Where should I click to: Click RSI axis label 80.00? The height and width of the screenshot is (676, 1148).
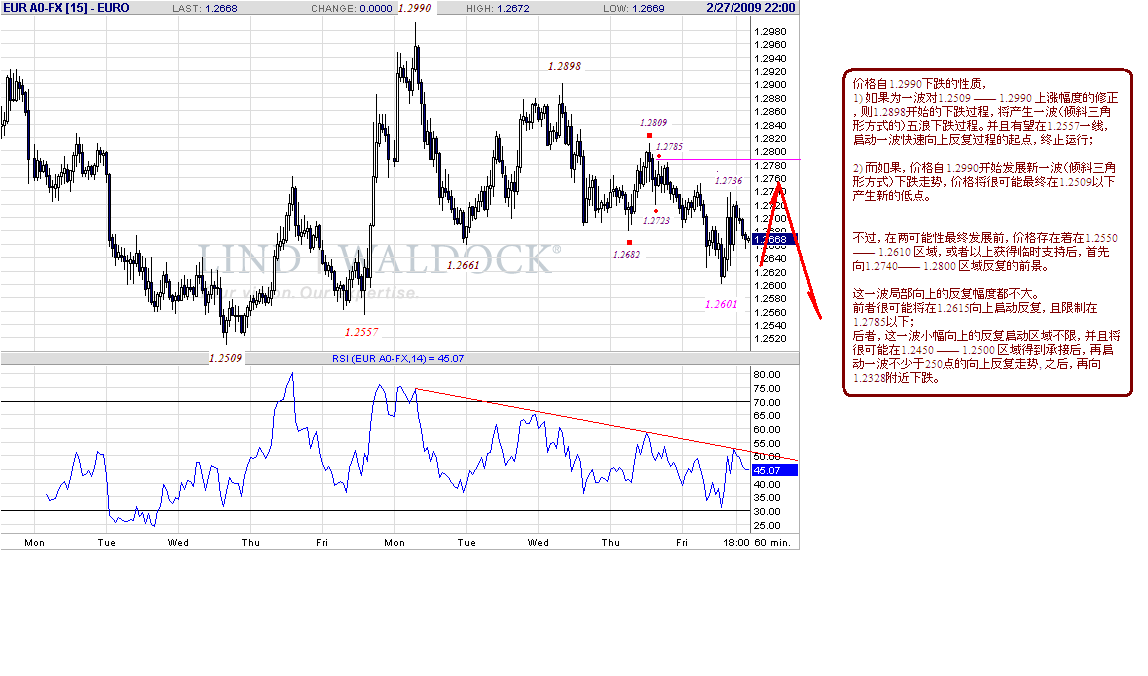767,374
